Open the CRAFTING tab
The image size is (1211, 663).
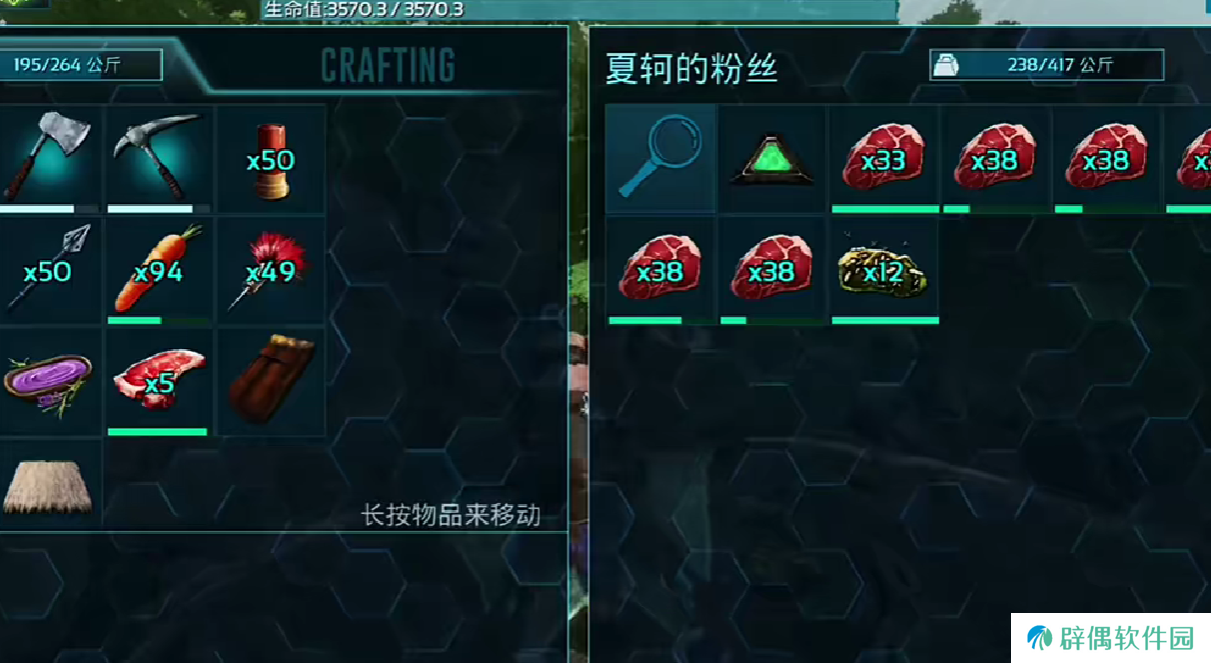[x=388, y=66]
